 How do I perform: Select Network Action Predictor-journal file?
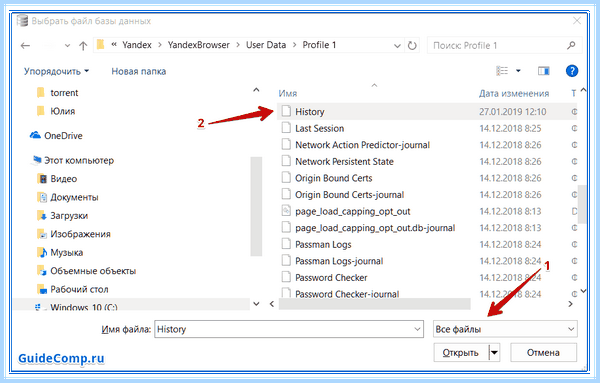[362, 145]
